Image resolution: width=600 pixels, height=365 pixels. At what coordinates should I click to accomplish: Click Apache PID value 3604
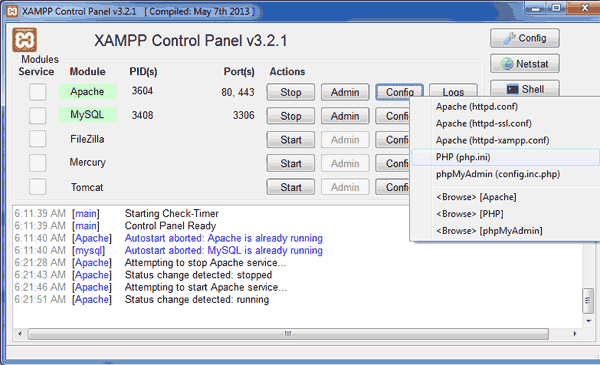[x=142, y=91]
